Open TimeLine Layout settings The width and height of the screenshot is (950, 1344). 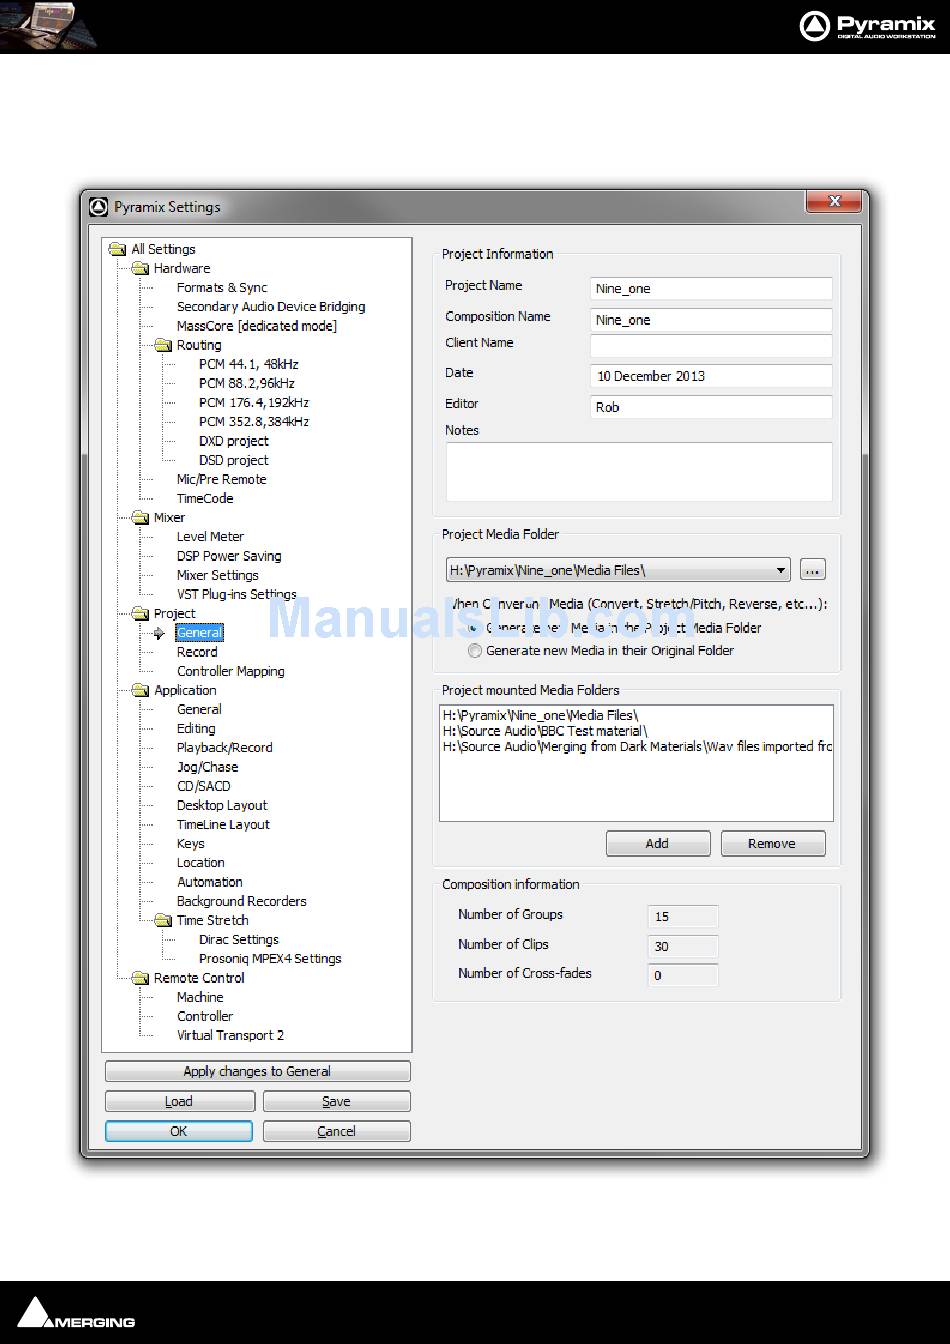(223, 825)
